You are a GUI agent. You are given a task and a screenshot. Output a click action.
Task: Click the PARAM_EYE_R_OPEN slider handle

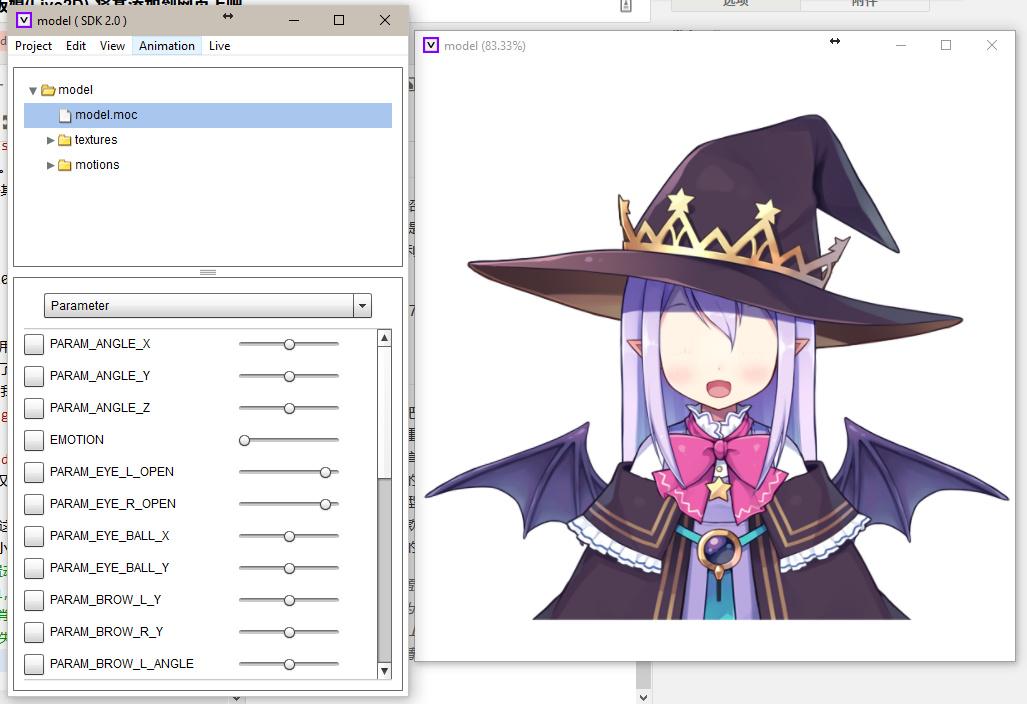point(326,505)
